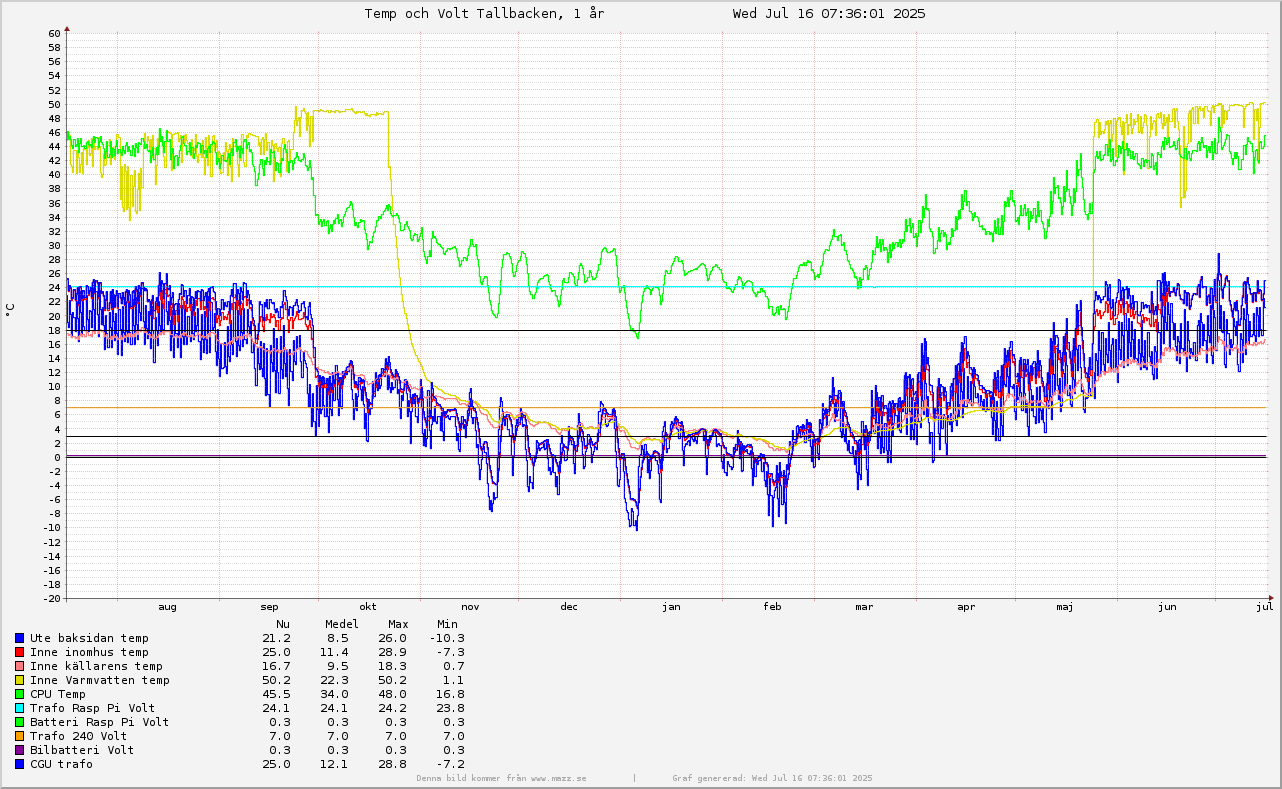This screenshot has width=1282, height=789.
Task: Click the blue swatch beside Ute baksidan temp
Action: coord(19,638)
